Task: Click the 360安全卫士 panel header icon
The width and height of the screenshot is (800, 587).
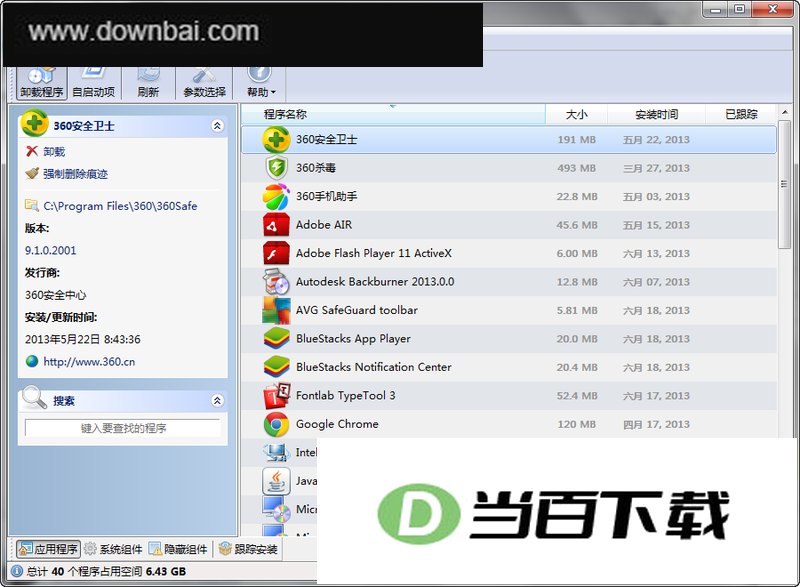Action: coord(34,123)
